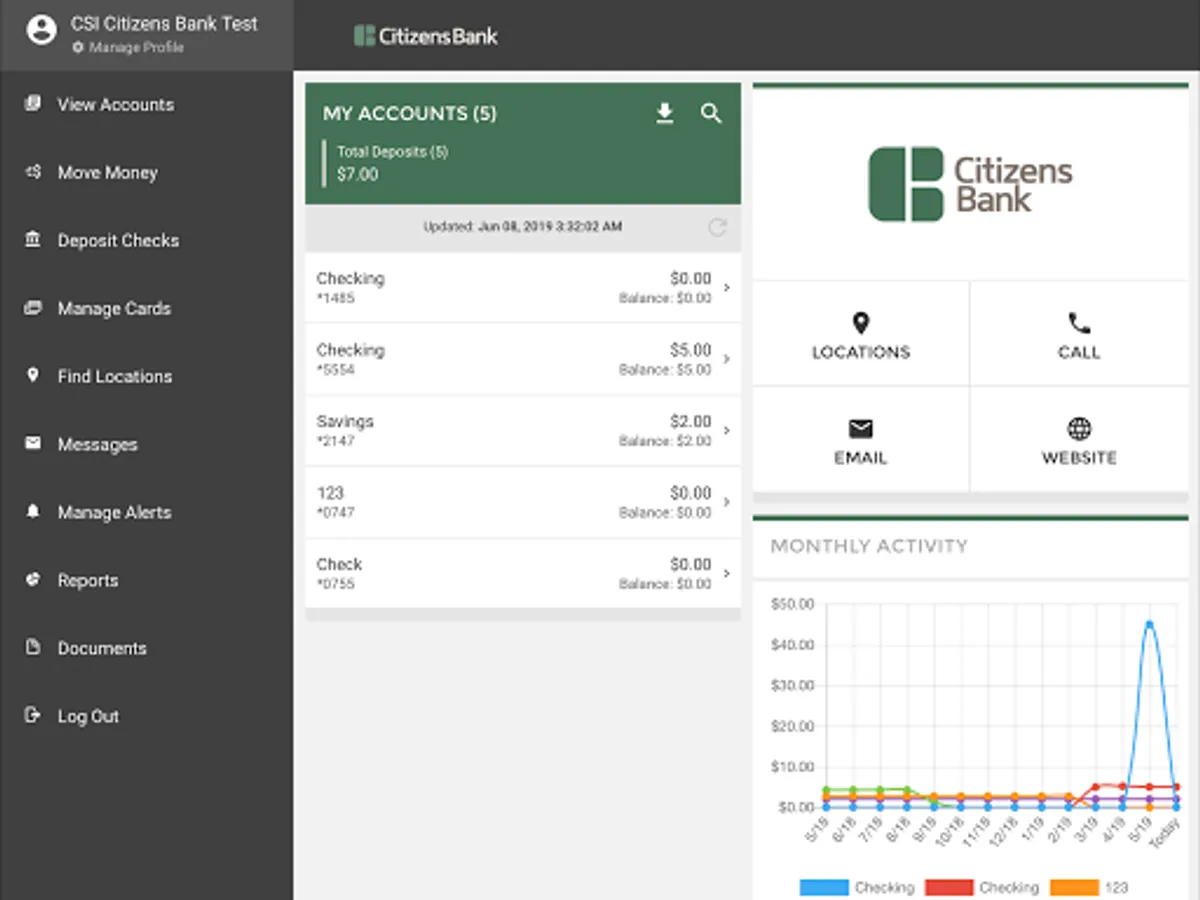Click the MY ACCOUNTS (5) heading
The height and width of the screenshot is (900, 1200).
tap(410, 114)
